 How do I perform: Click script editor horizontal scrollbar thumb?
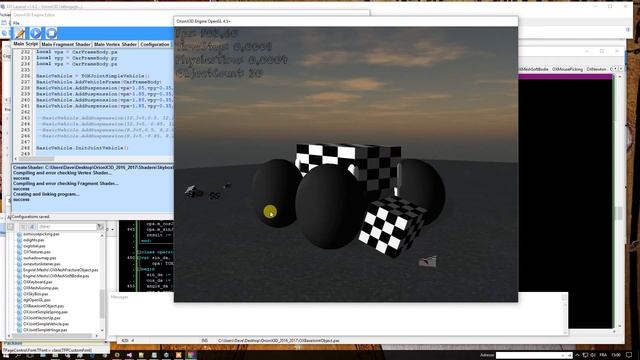click(36, 159)
